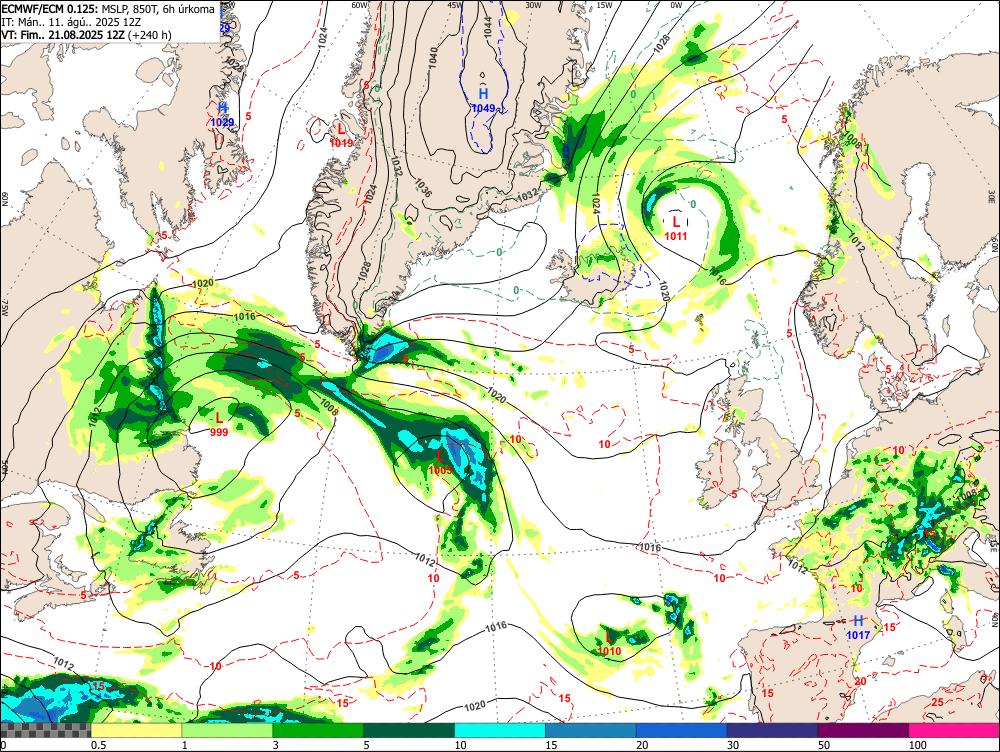
Task: Select the dark green 5–10 legend color
Action: [409, 730]
